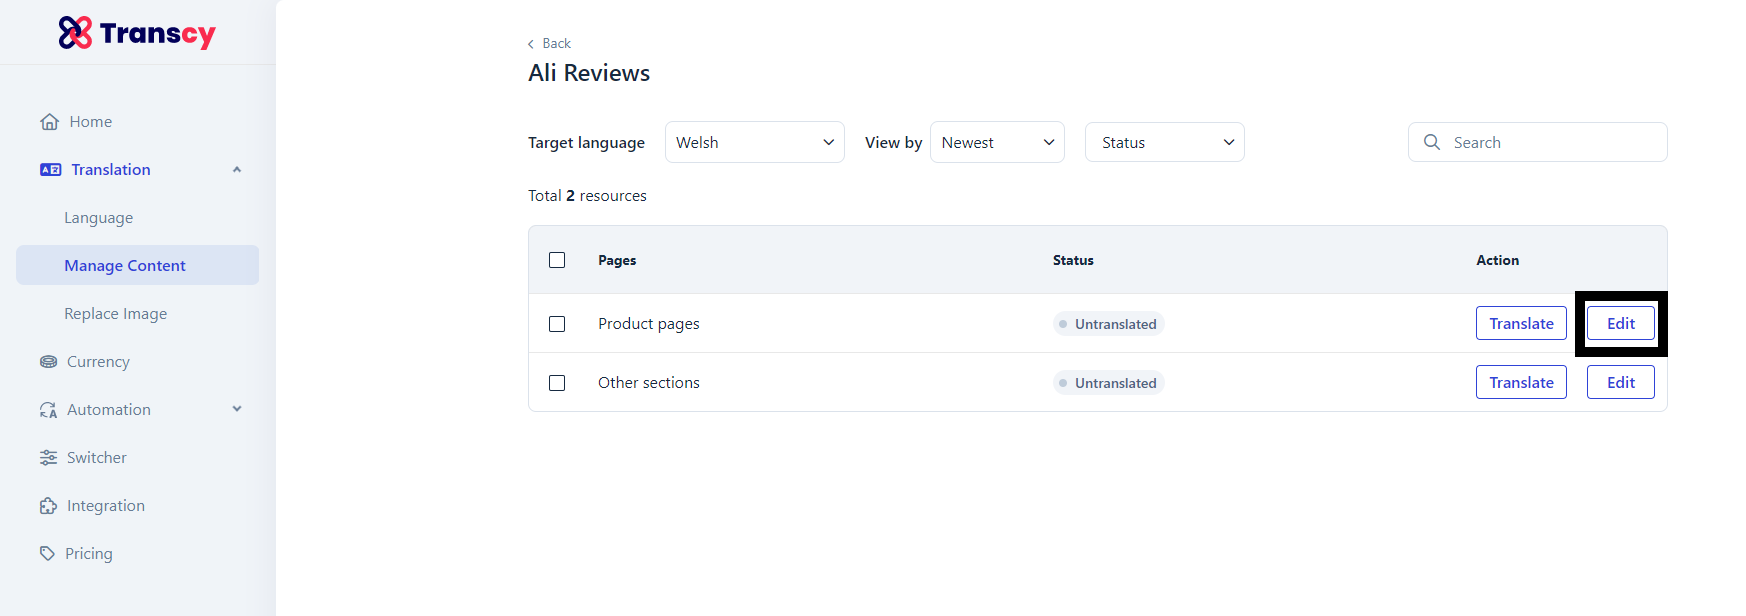Select Manage Content in sidebar
Screen dimensions: 1746x616
[137, 265]
